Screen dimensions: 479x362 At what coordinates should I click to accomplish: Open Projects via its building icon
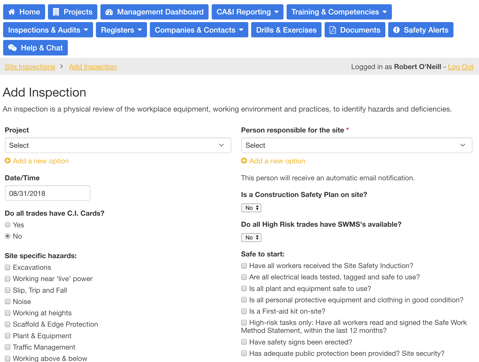tap(56, 12)
